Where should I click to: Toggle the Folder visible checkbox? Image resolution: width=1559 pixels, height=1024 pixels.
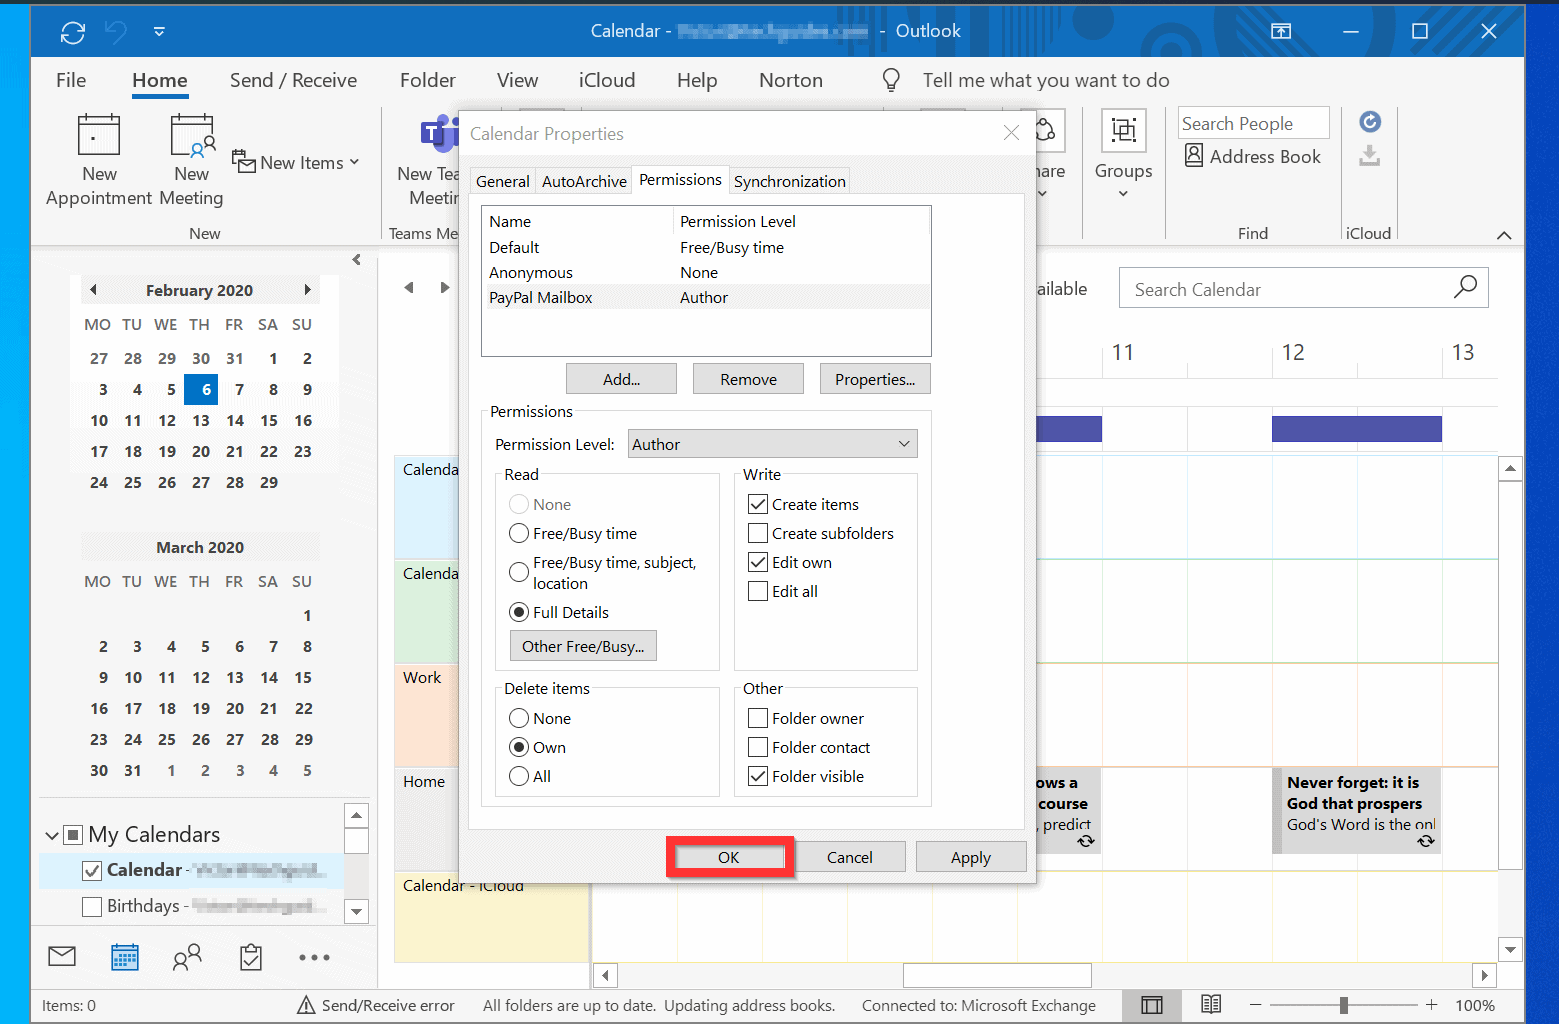(x=758, y=776)
